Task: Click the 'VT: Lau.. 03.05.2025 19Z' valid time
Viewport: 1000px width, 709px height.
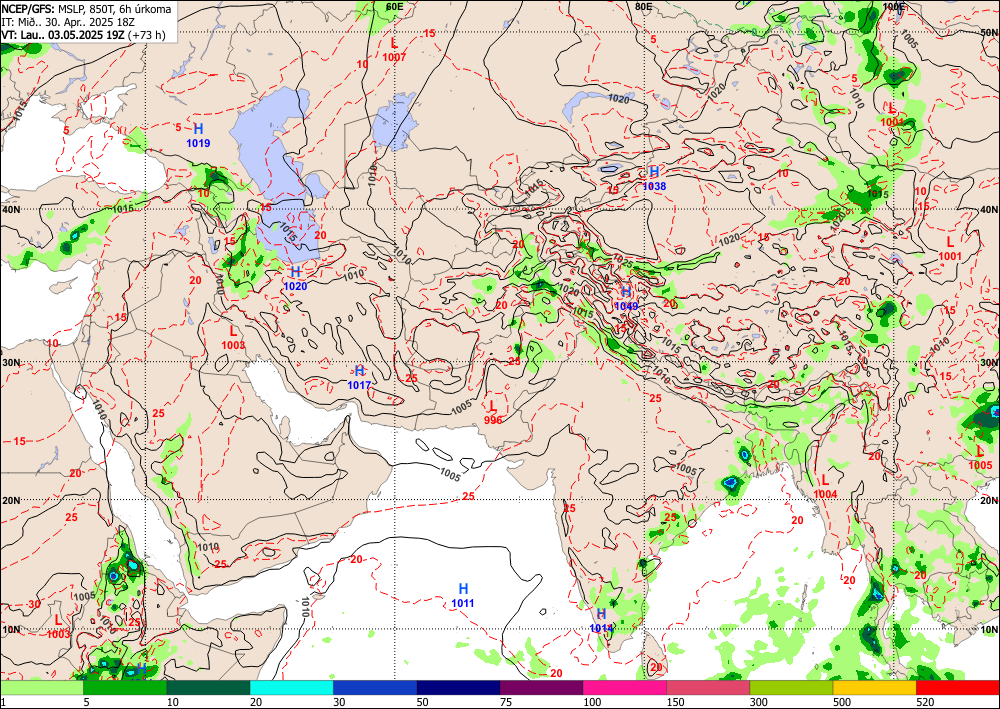Action: tap(63, 35)
